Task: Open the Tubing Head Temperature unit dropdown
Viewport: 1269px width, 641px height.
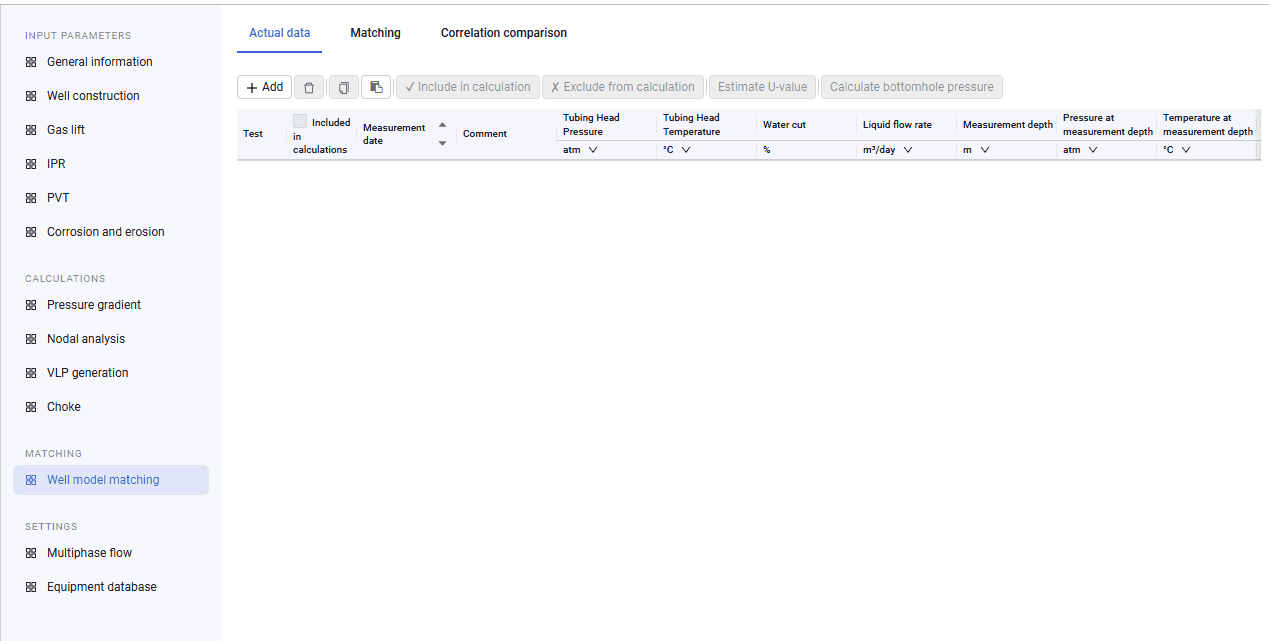Action: pos(677,150)
